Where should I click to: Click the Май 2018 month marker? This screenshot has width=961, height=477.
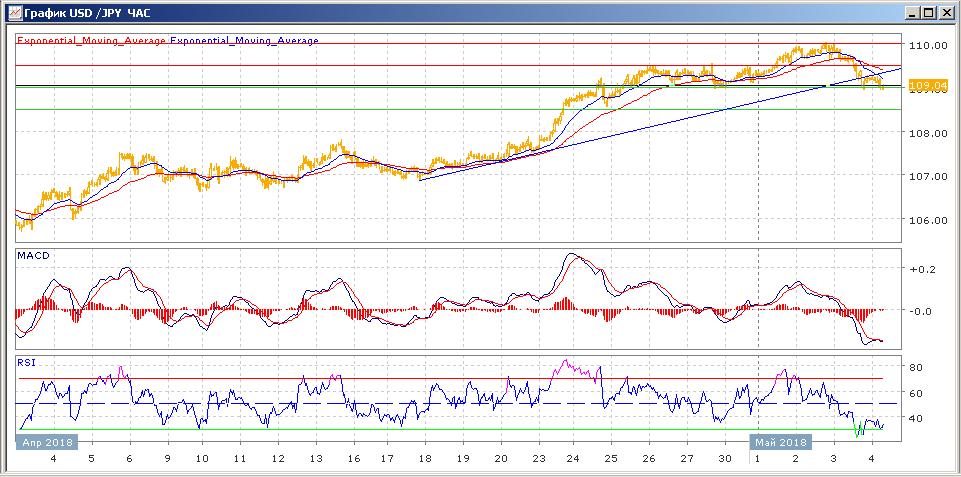[781, 442]
